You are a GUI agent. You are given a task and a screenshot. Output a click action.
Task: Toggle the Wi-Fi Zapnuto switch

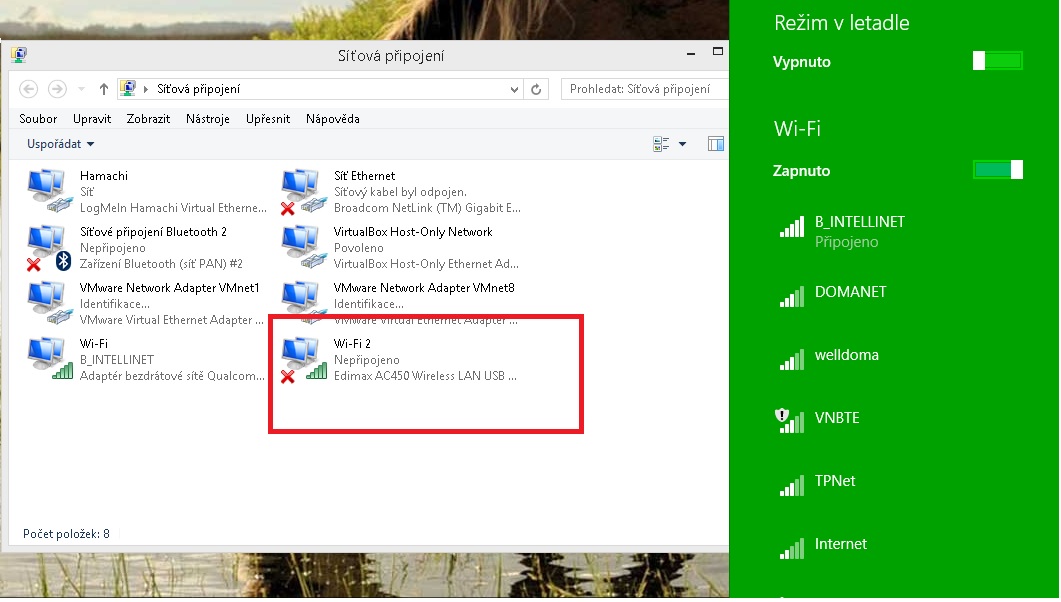click(997, 170)
